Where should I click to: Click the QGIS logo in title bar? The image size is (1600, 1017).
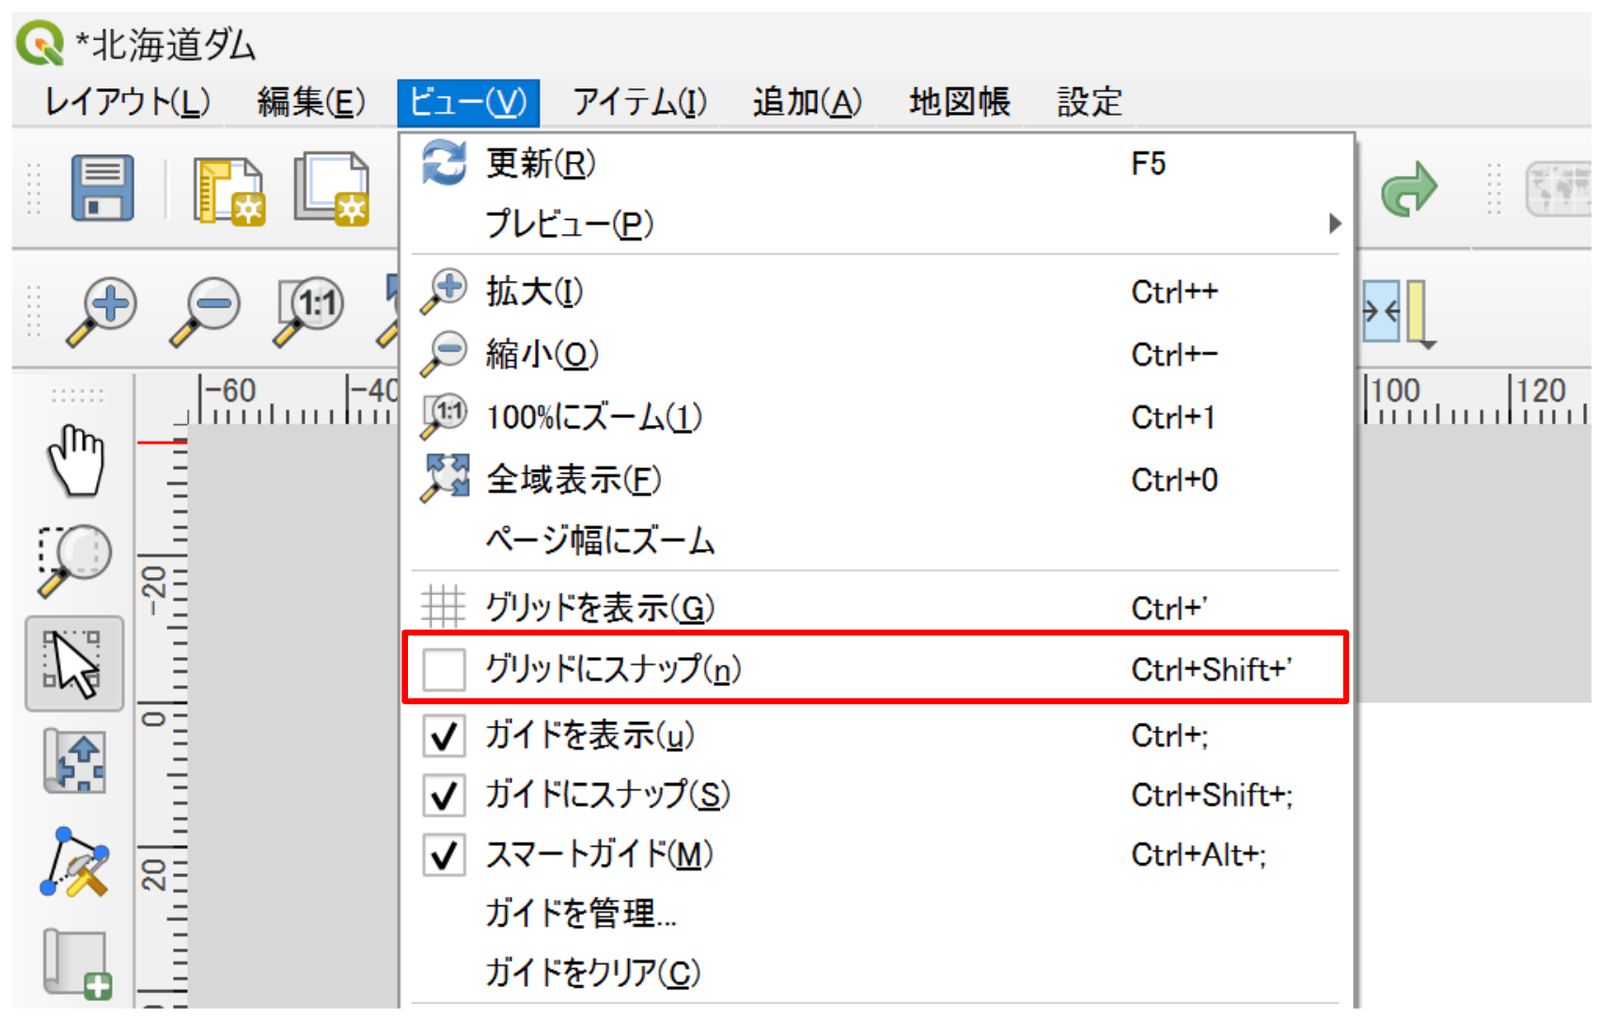[40, 44]
